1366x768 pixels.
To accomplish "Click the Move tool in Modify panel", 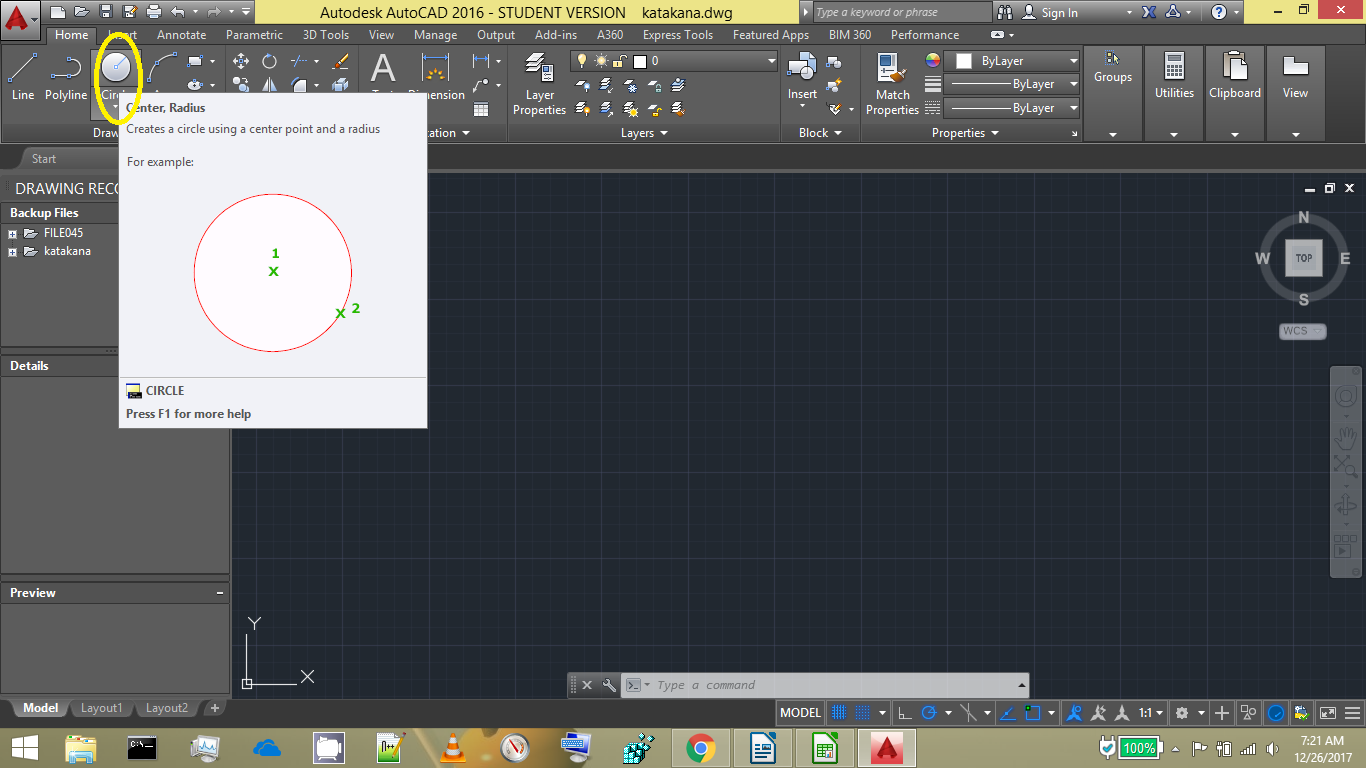I will [x=241, y=61].
